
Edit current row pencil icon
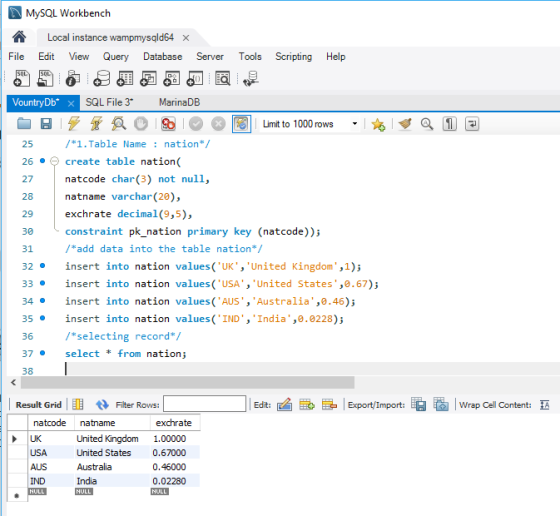(284, 405)
